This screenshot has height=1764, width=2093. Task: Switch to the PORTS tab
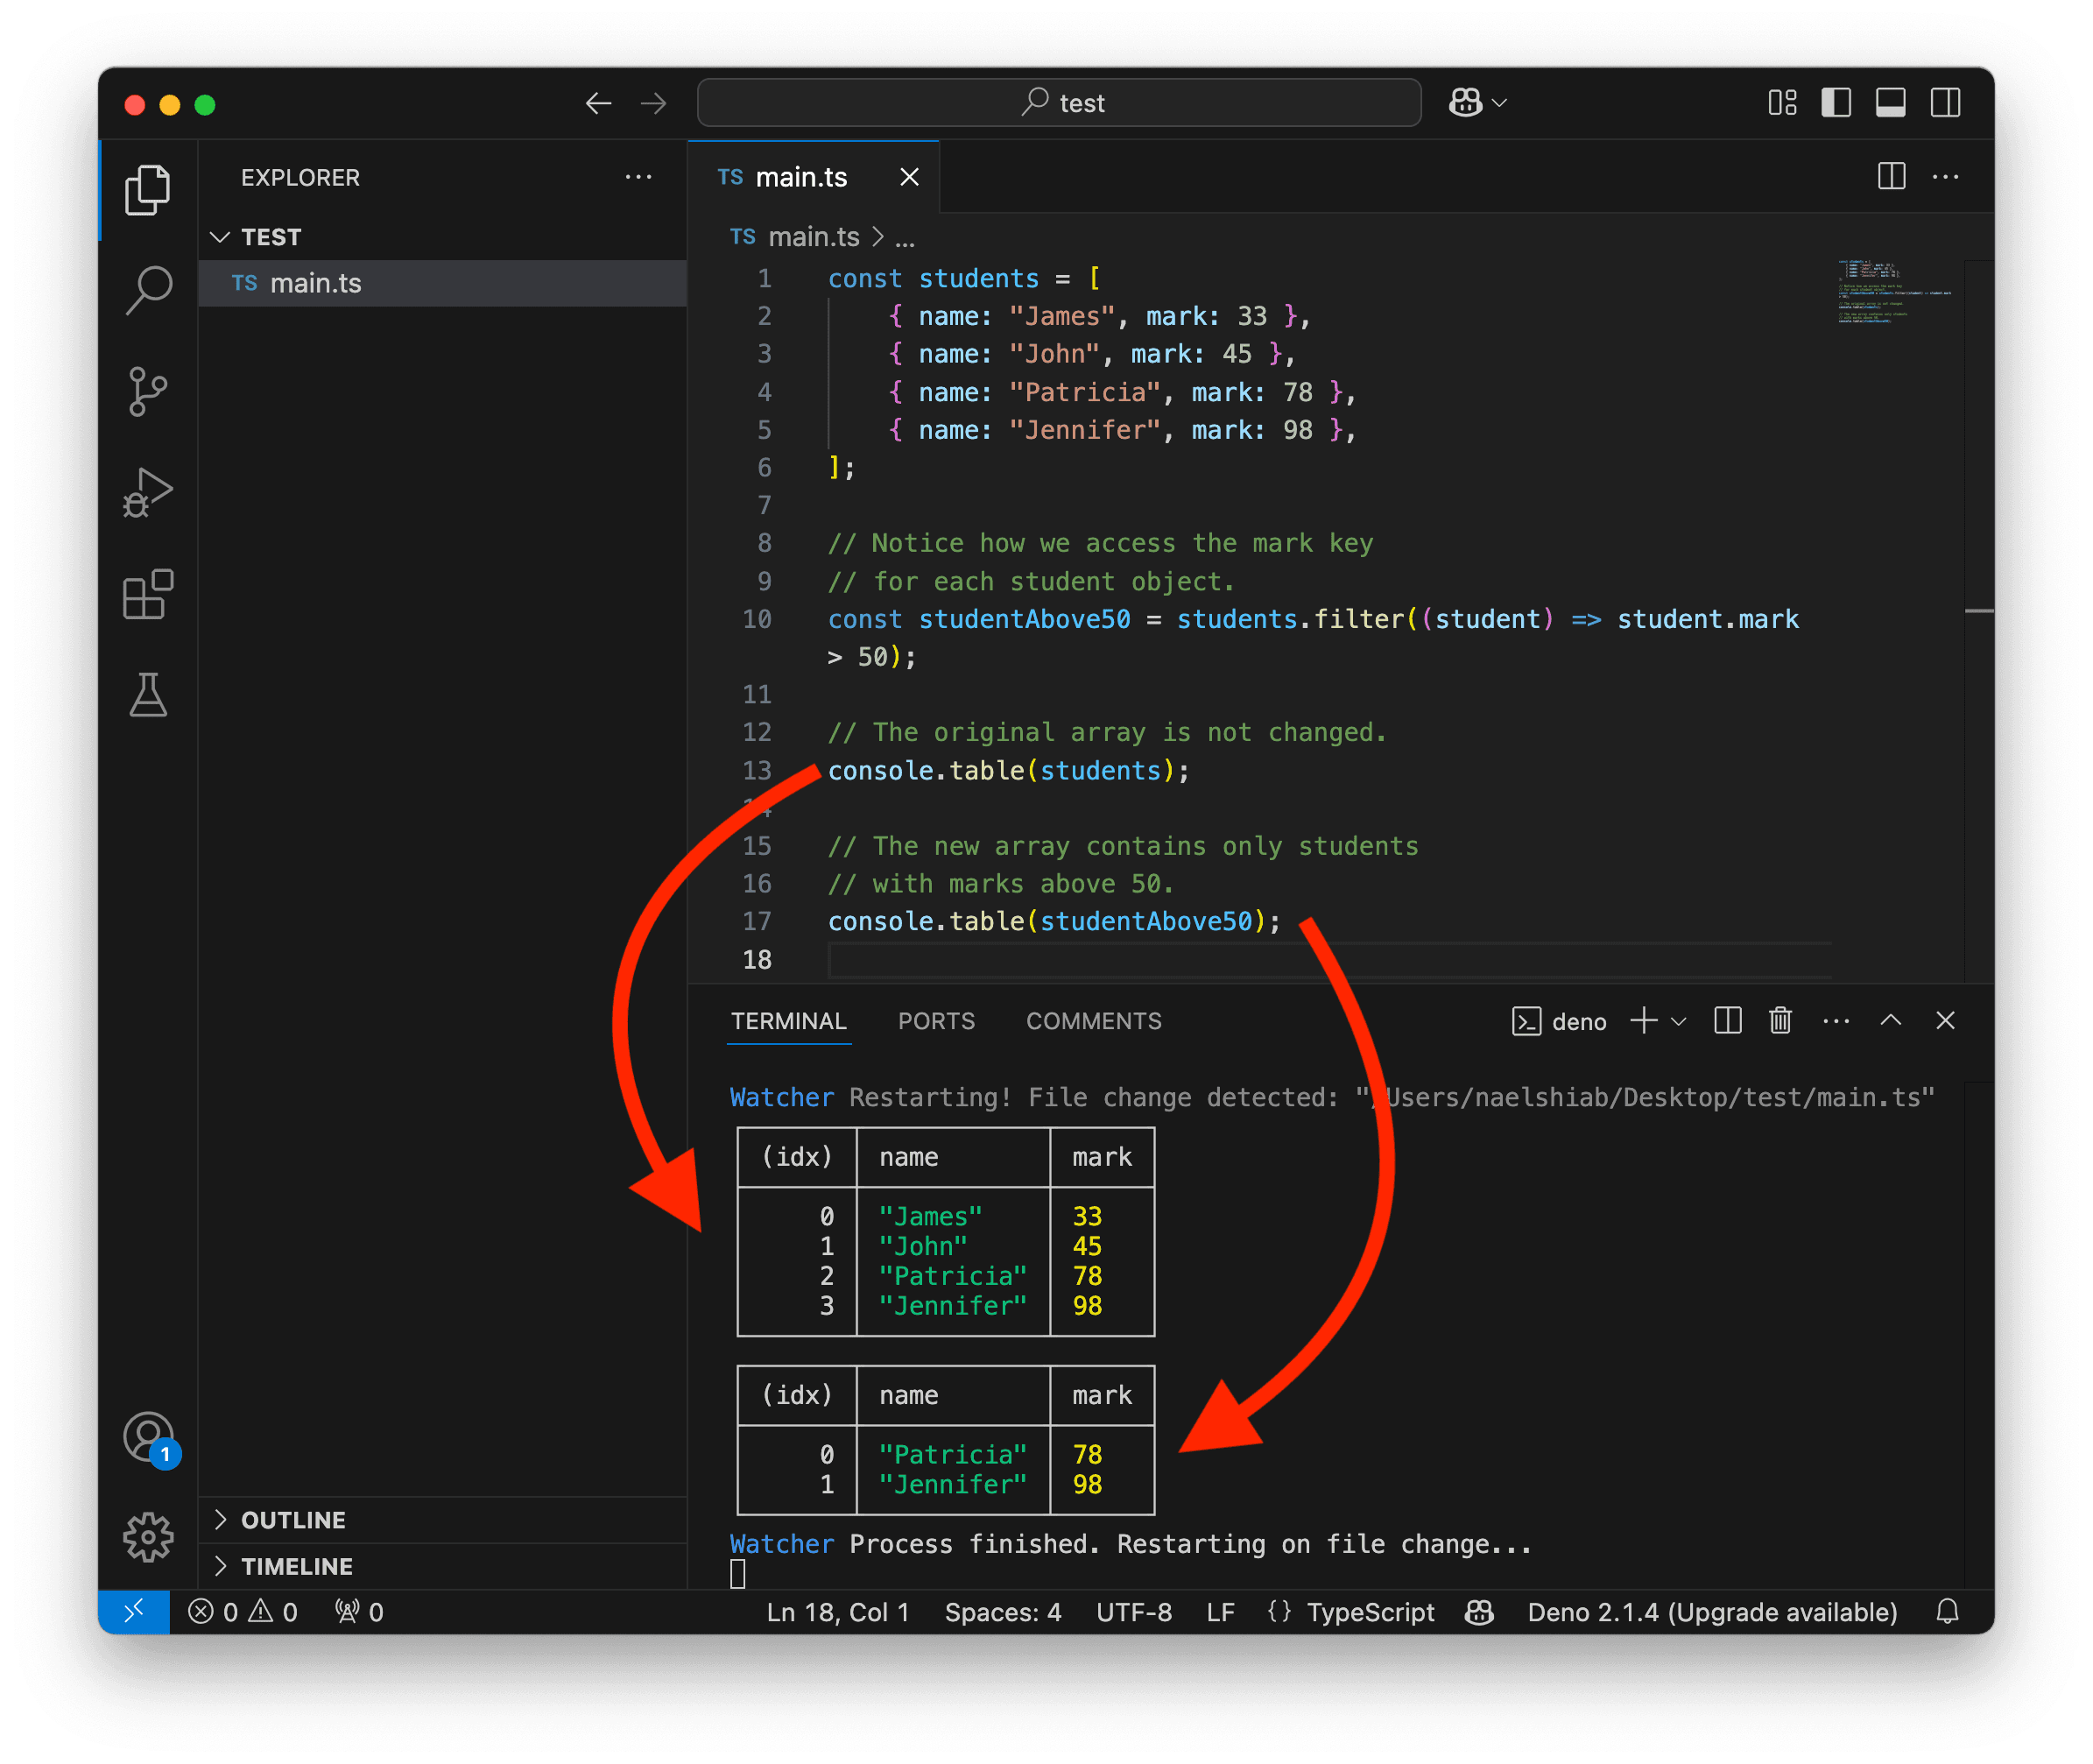pyautogui.click(x=936, y=1021)
